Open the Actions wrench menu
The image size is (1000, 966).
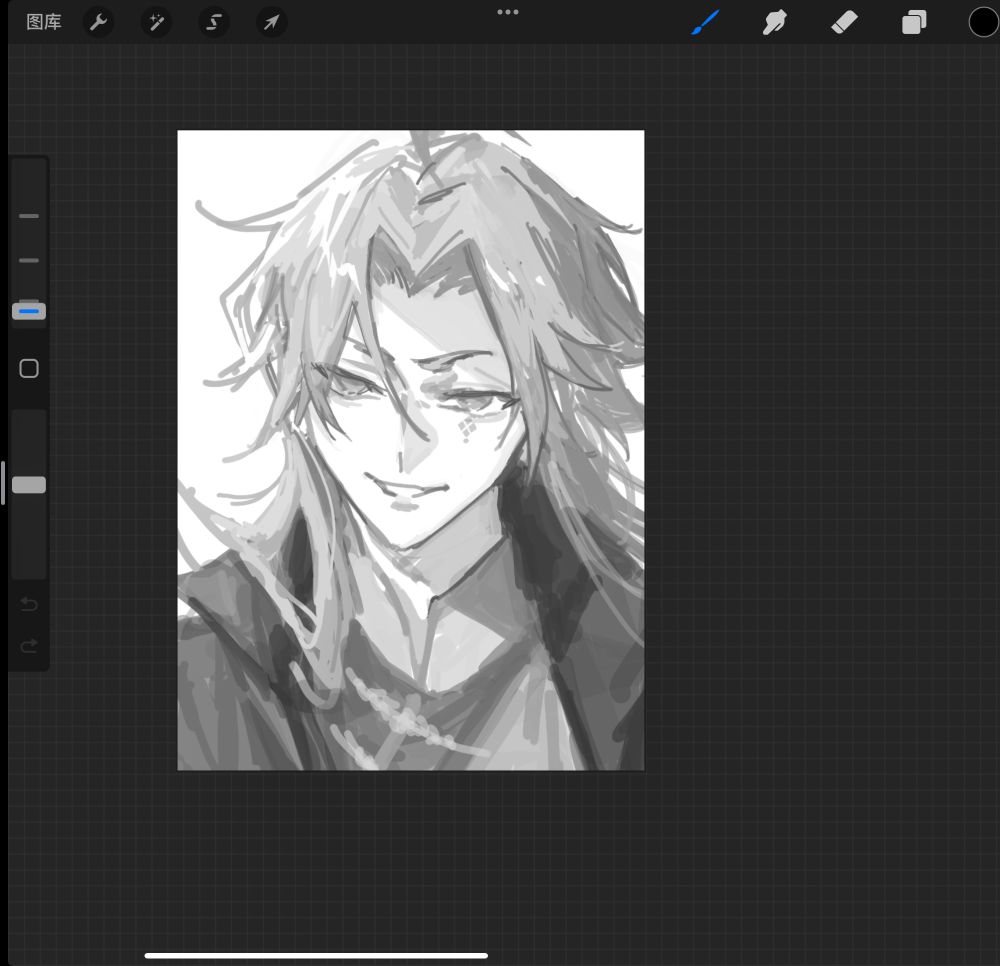coord(98,23)
